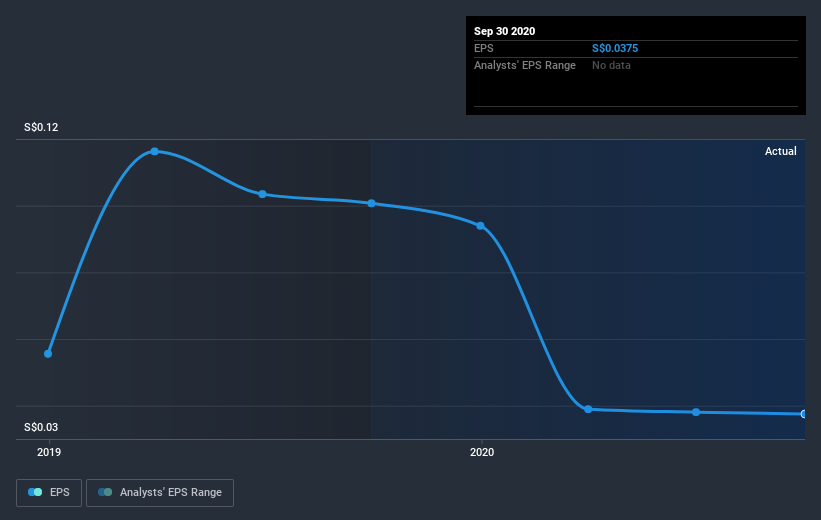Toggle the EPS legend button
Viewport: 821px width, 520px height.
(49, 492)
